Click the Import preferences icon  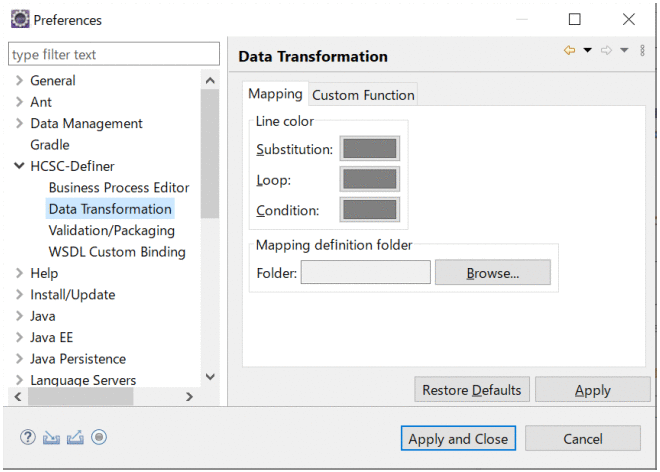click(51, 437)
